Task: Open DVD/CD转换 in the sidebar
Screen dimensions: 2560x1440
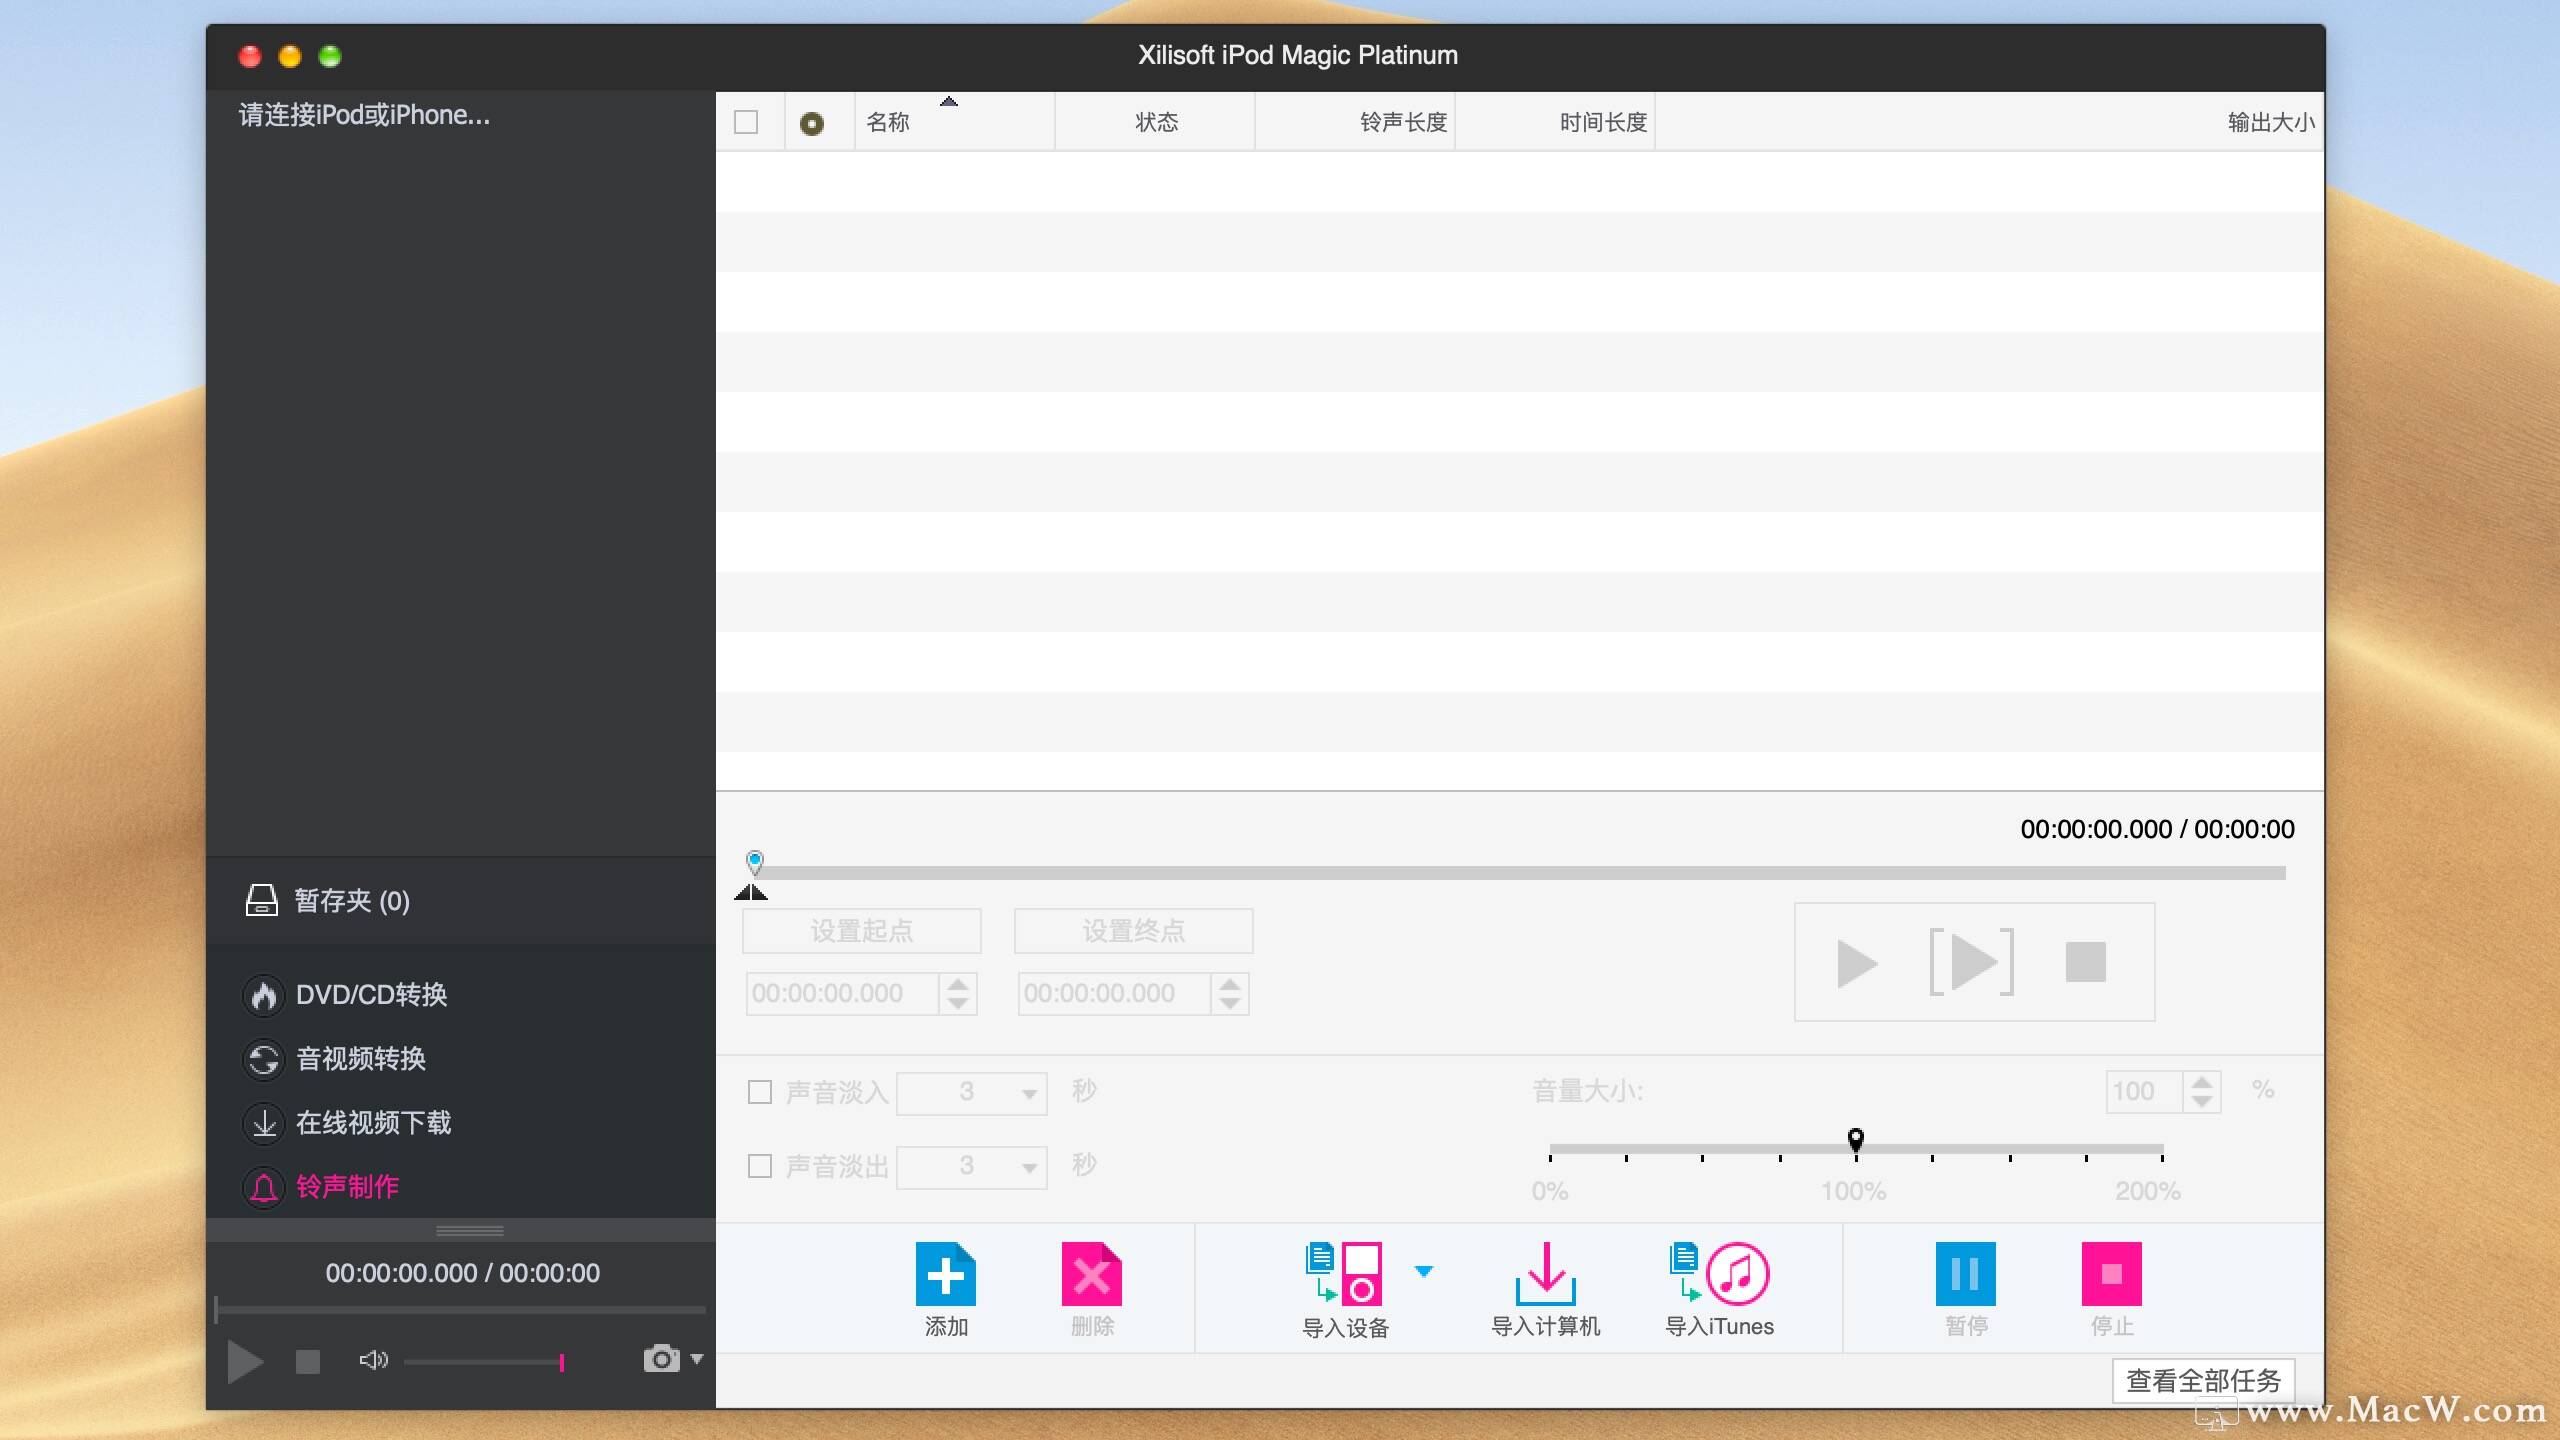Action: [371, 995]
